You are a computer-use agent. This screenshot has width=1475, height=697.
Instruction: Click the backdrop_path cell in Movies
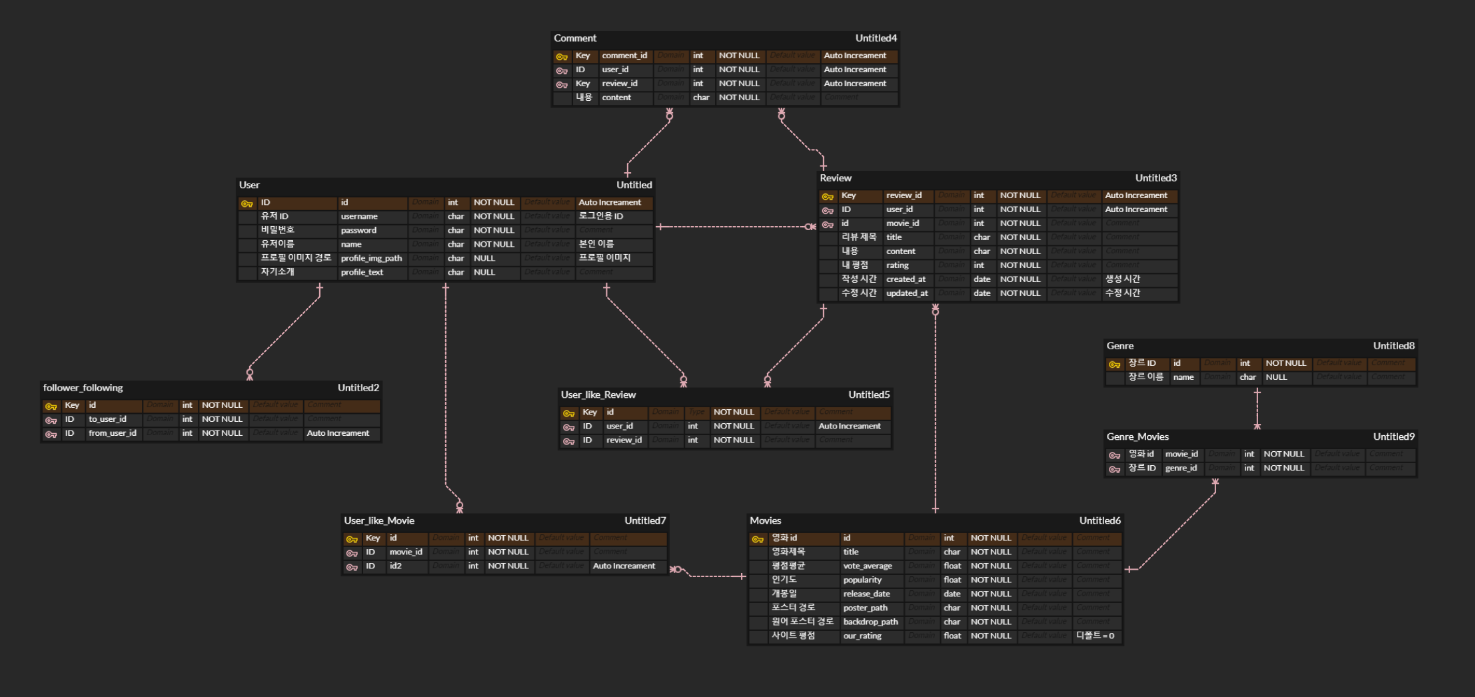click(873, 623)
